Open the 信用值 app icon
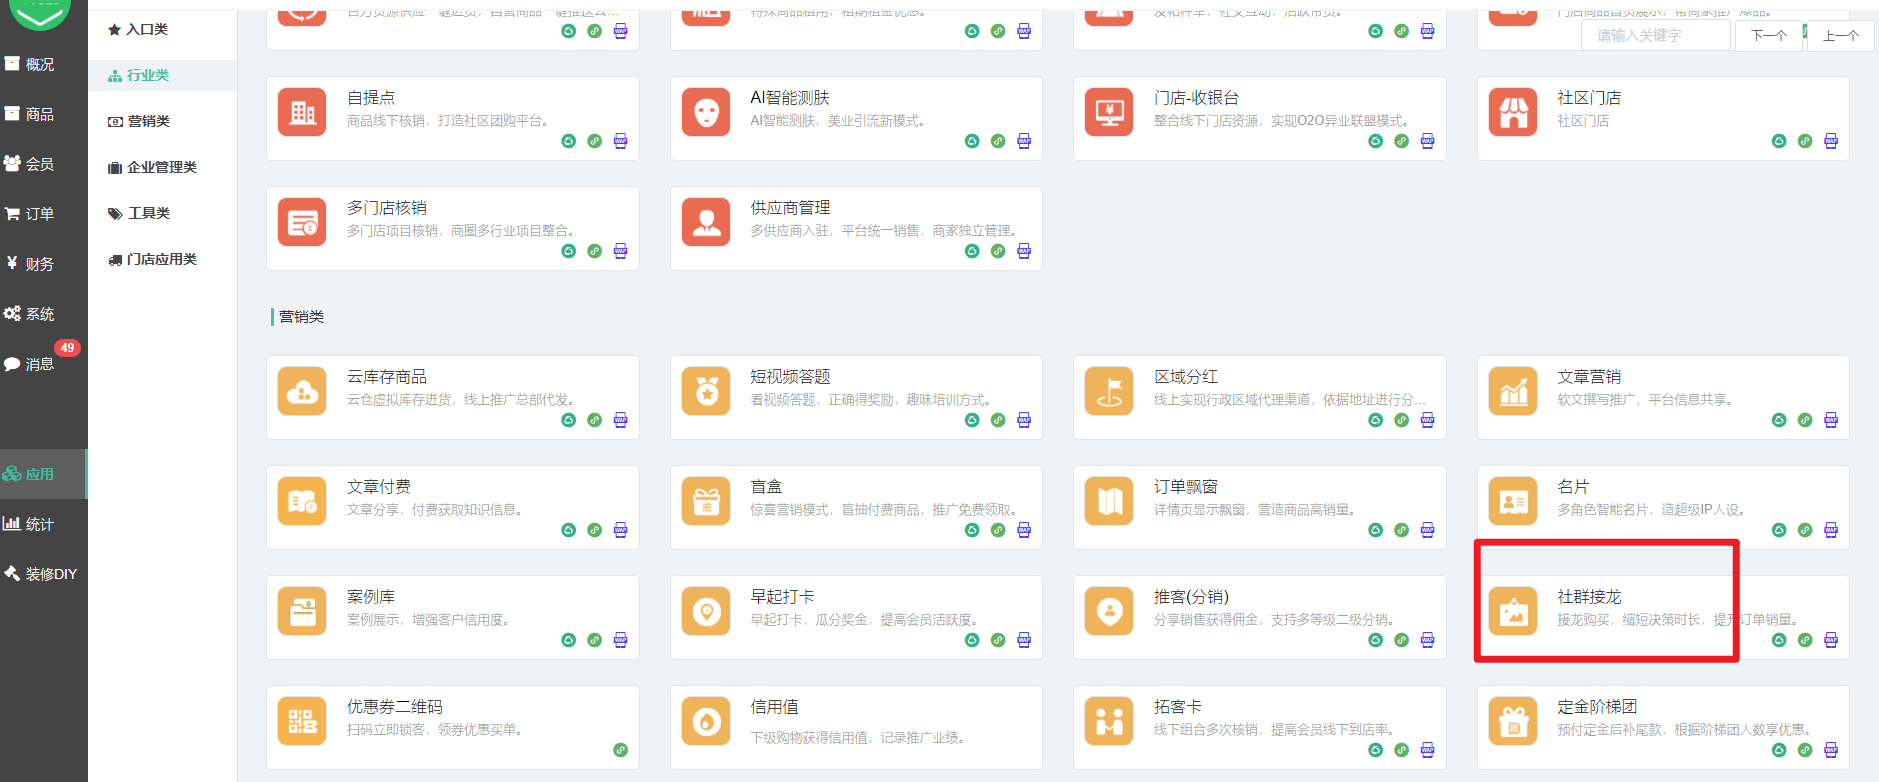Viewport: 1879px width, 782px height. click(x=706, y=721)
